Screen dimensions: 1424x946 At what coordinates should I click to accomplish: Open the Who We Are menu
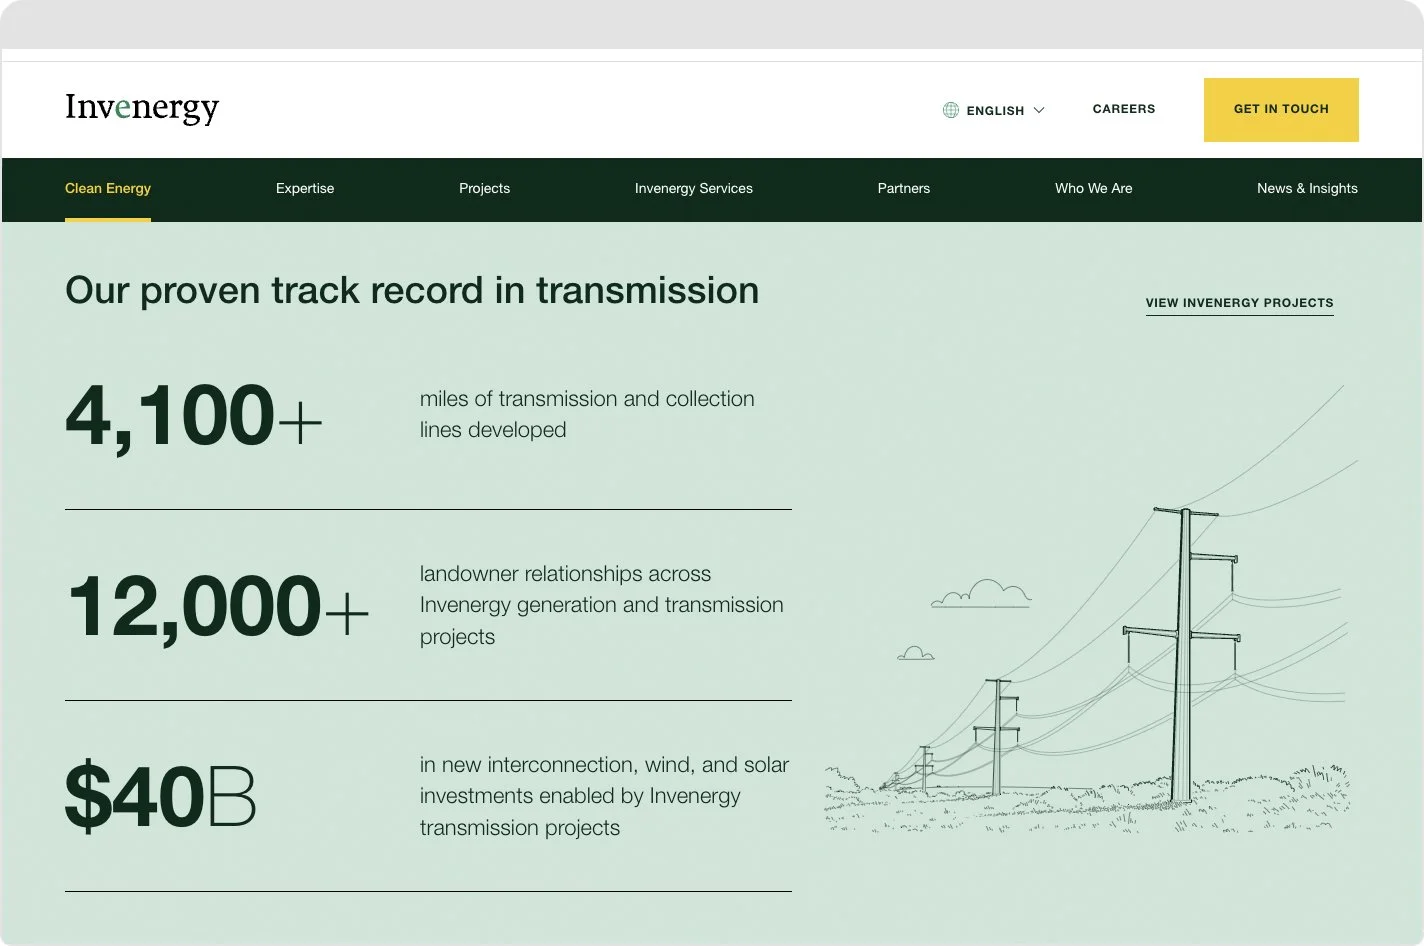[1094, 188]
